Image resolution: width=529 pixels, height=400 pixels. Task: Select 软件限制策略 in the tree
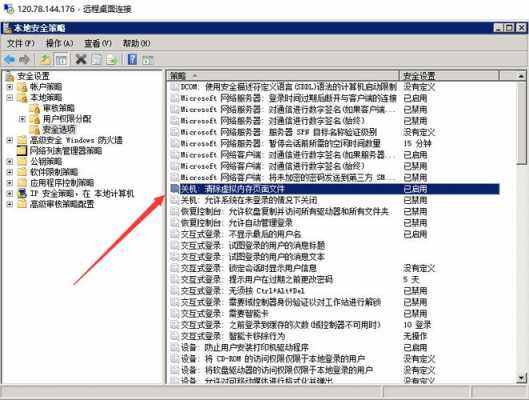(54, 172)
